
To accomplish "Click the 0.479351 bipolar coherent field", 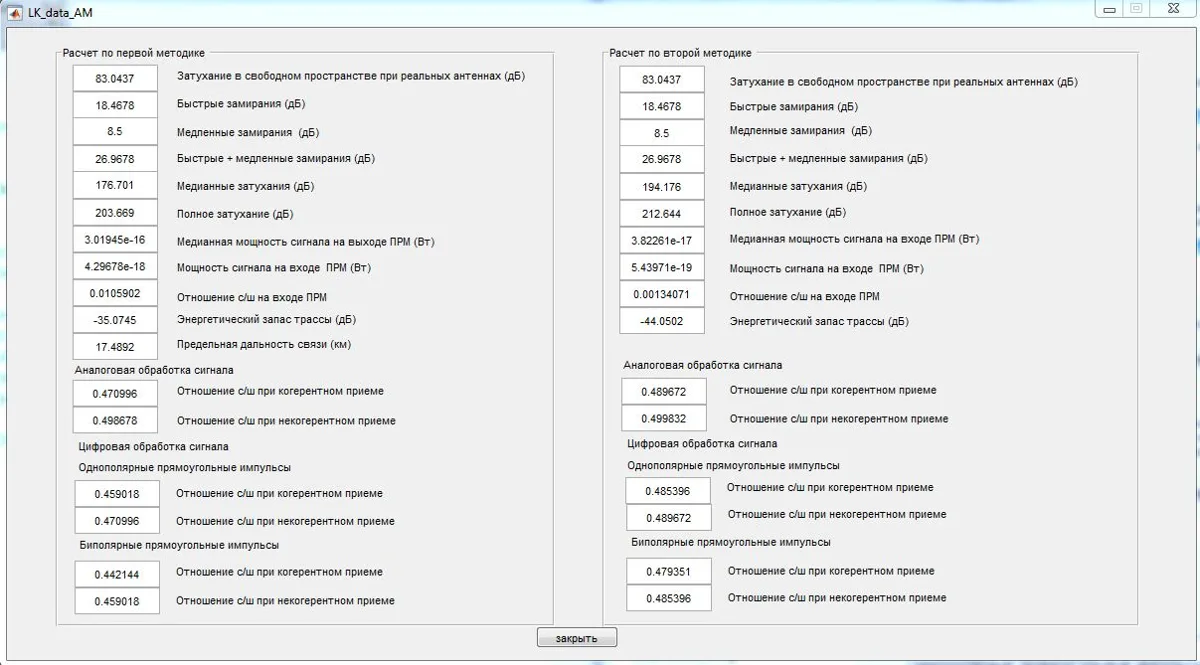I will pos(669,571).
